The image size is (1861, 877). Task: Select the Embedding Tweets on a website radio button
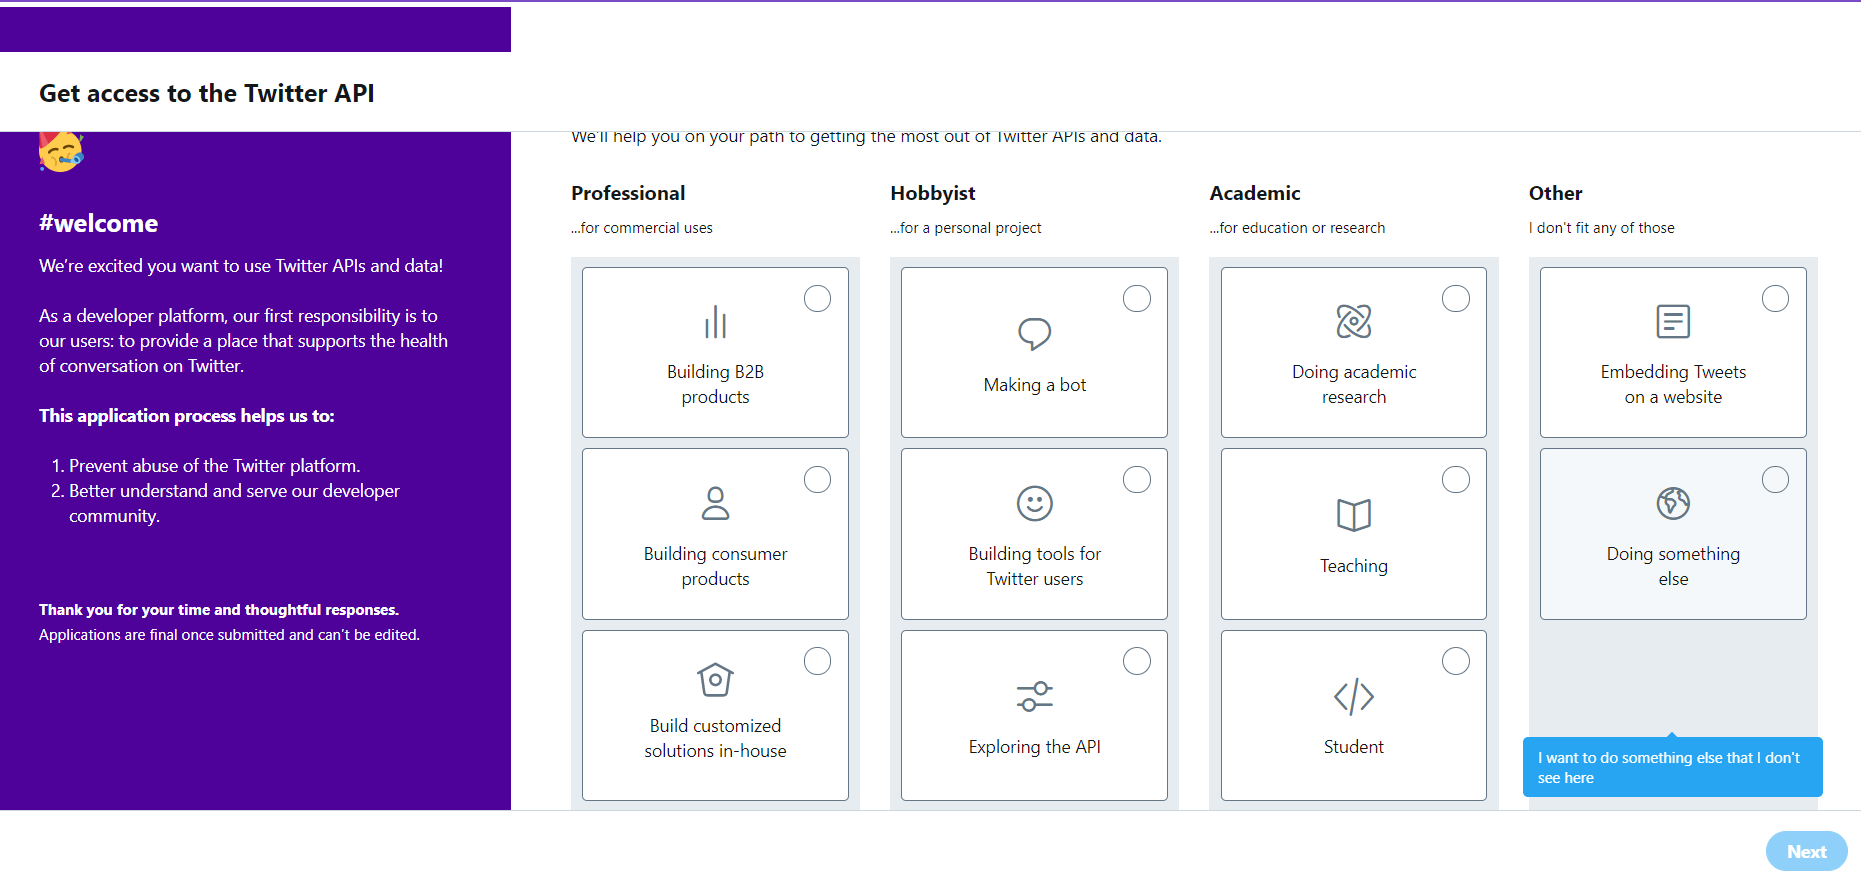1776,298
